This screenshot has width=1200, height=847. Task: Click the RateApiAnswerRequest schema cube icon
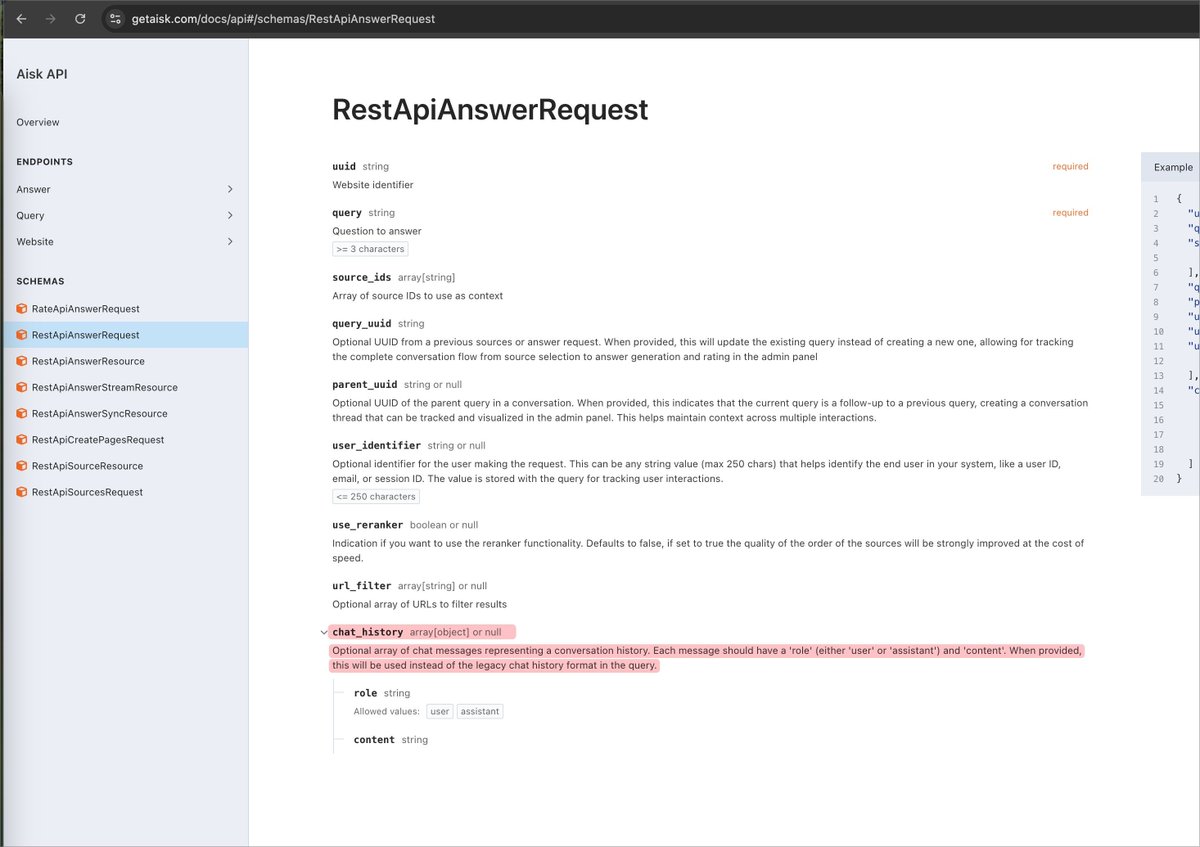pyautogui.click(x=22, y=309)
